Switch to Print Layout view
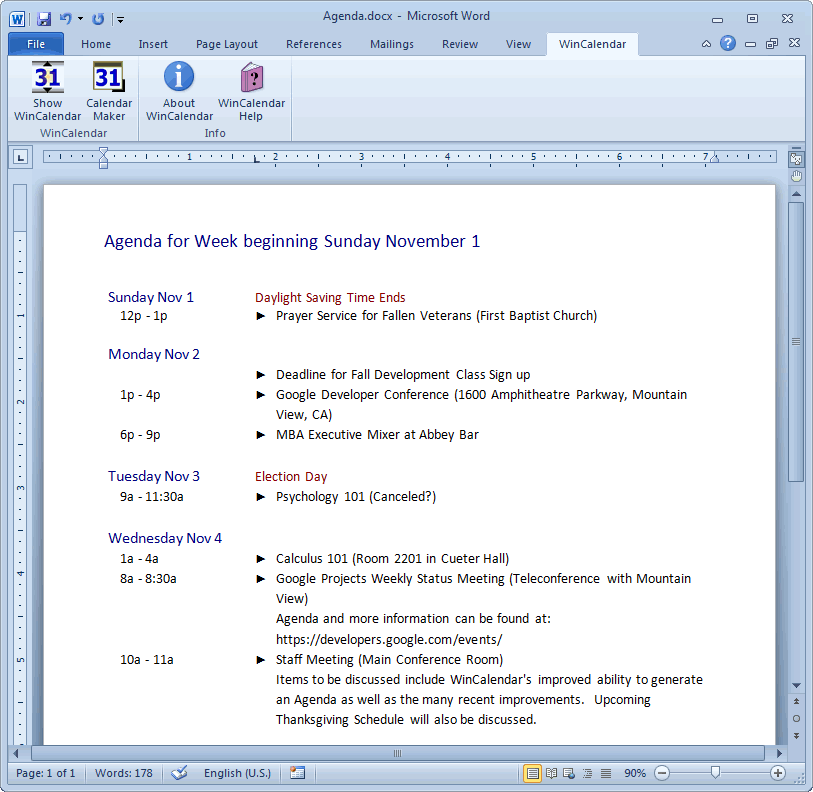Screen dimensions: 813x792 click(x=532, y=773)
